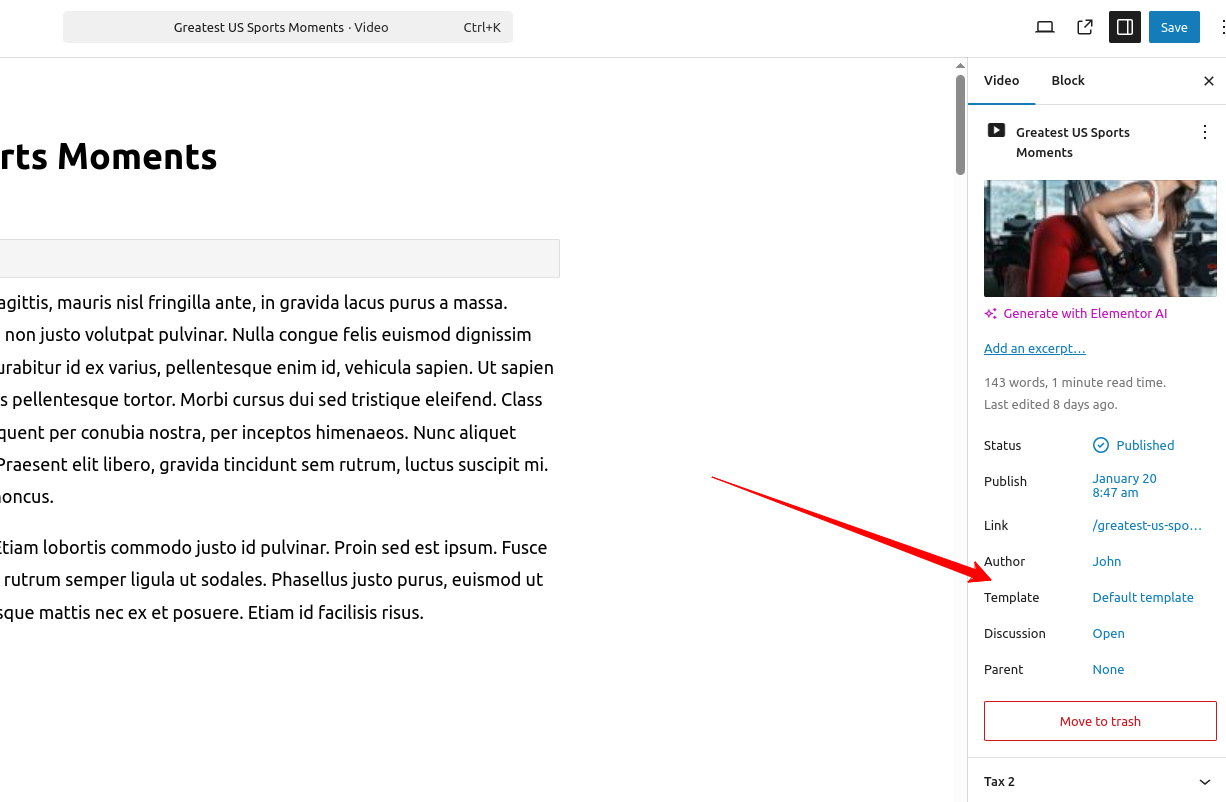
Task: Expand the Tax 2 panel
Action: pos(1203,781)
